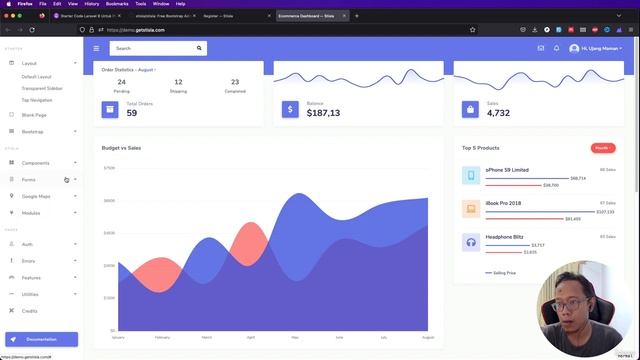Open the Blank Page link

click(34, 115)
